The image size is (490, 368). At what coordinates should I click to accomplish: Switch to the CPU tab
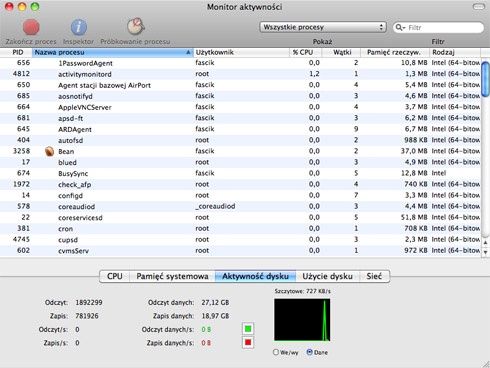(115, 276)
